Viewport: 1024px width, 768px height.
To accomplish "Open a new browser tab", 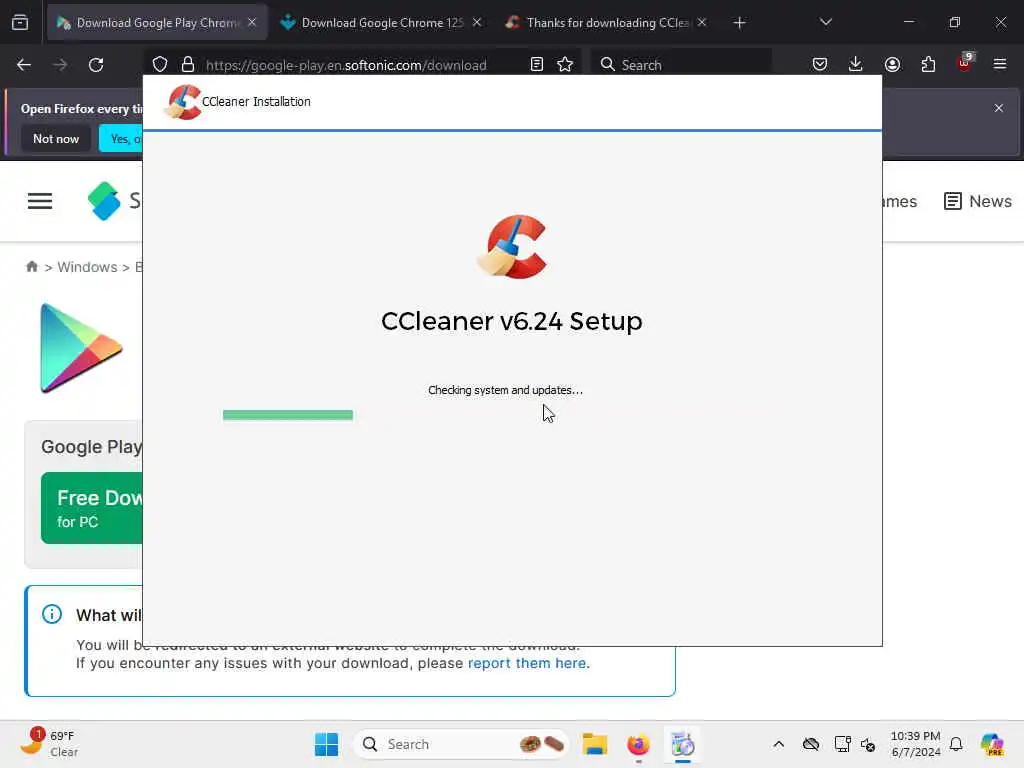I will [739, 23].
